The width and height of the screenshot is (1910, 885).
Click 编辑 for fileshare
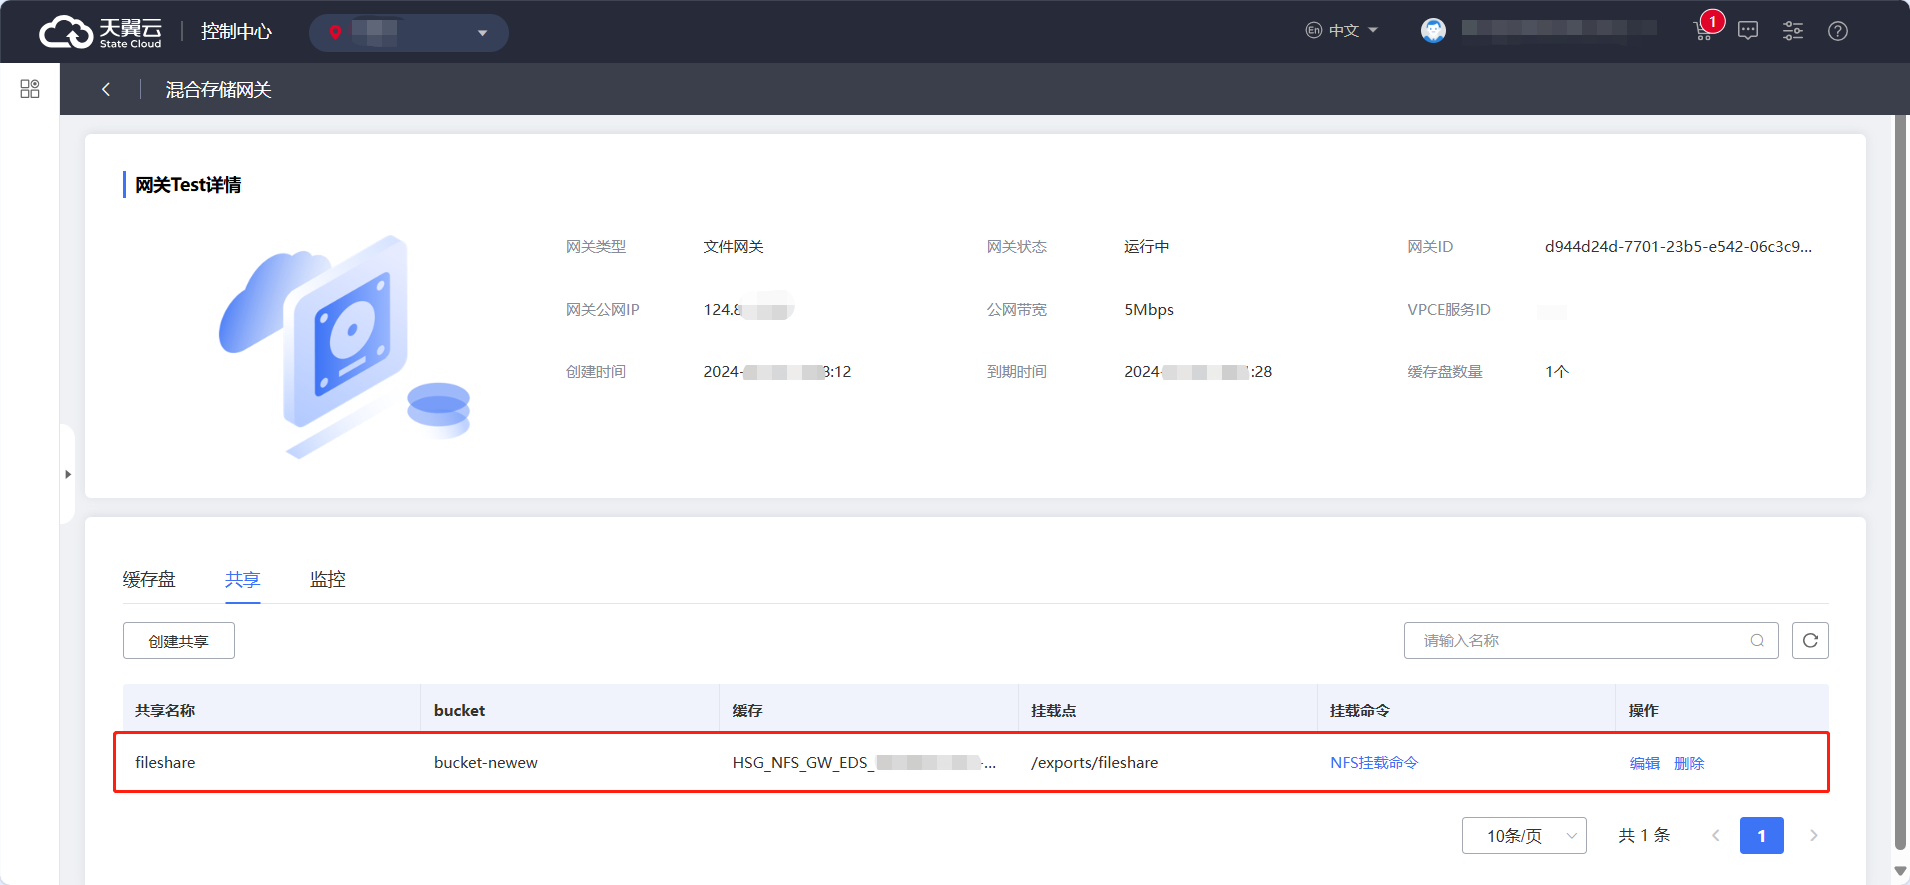pos(1645,763)
